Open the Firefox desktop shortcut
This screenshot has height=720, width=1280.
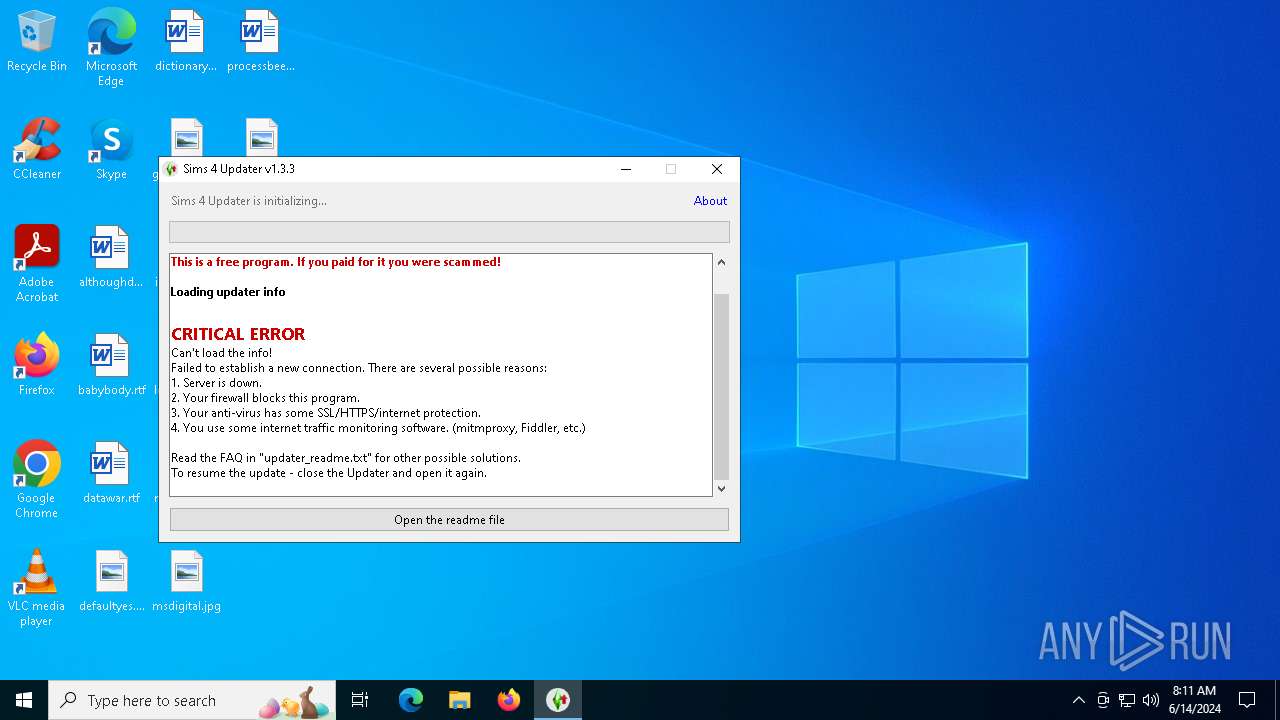coord(37,366)
